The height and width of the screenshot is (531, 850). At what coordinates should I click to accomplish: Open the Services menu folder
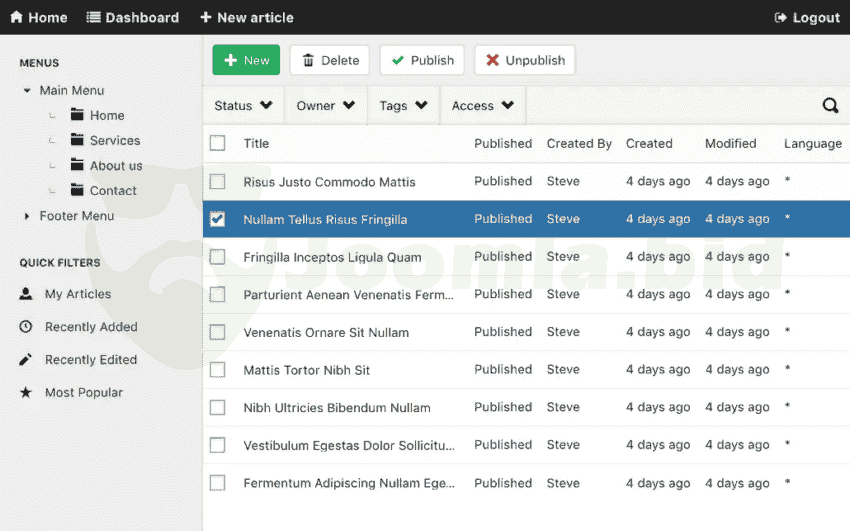[114, 141]
